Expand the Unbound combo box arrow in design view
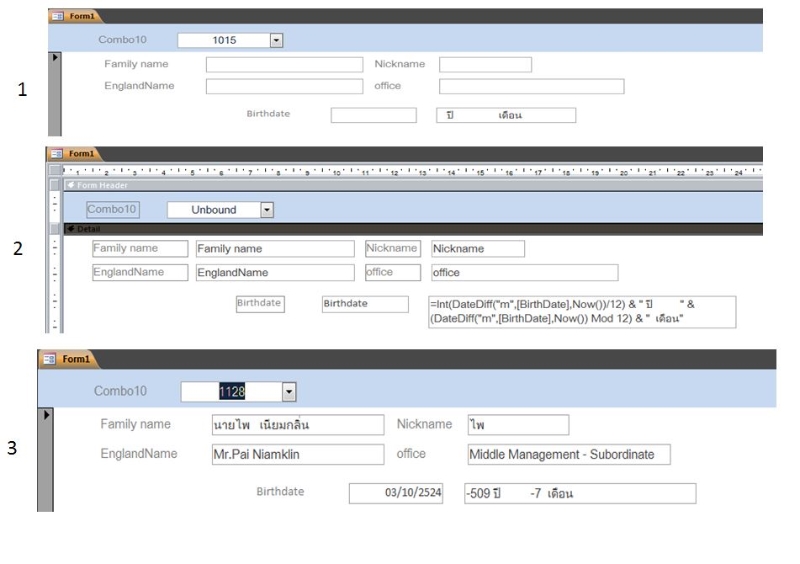Screen dimensions: 800x564 pyautogui.click(x=266, y=210)
